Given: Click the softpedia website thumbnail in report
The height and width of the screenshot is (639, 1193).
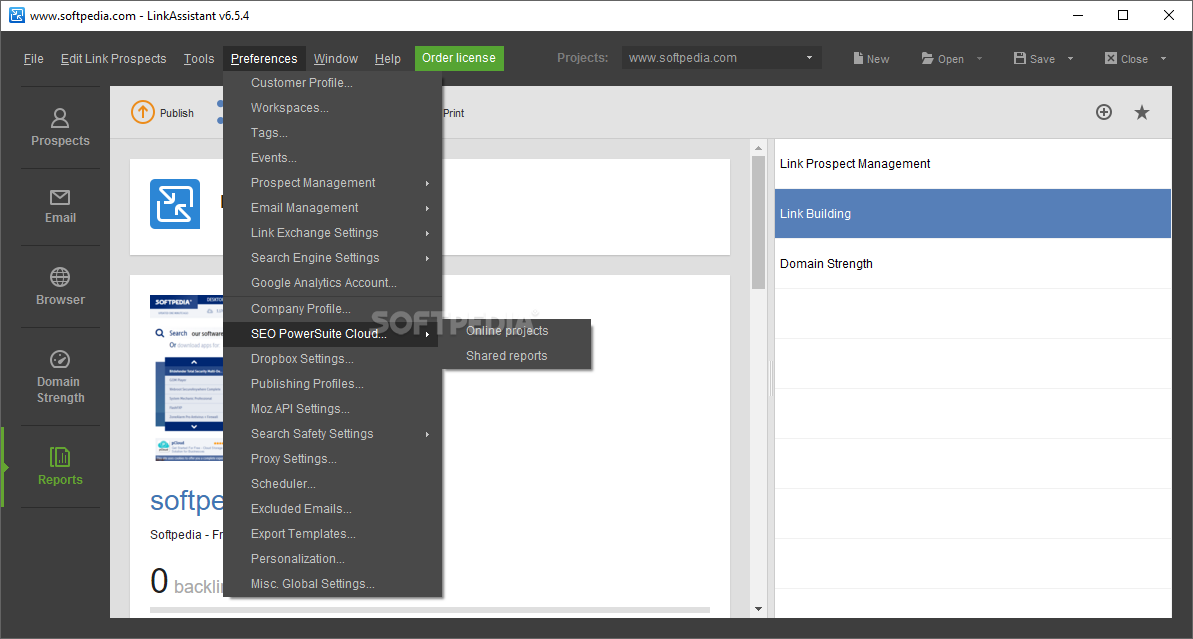Looking at the screenshot, I should pos(186,378).
